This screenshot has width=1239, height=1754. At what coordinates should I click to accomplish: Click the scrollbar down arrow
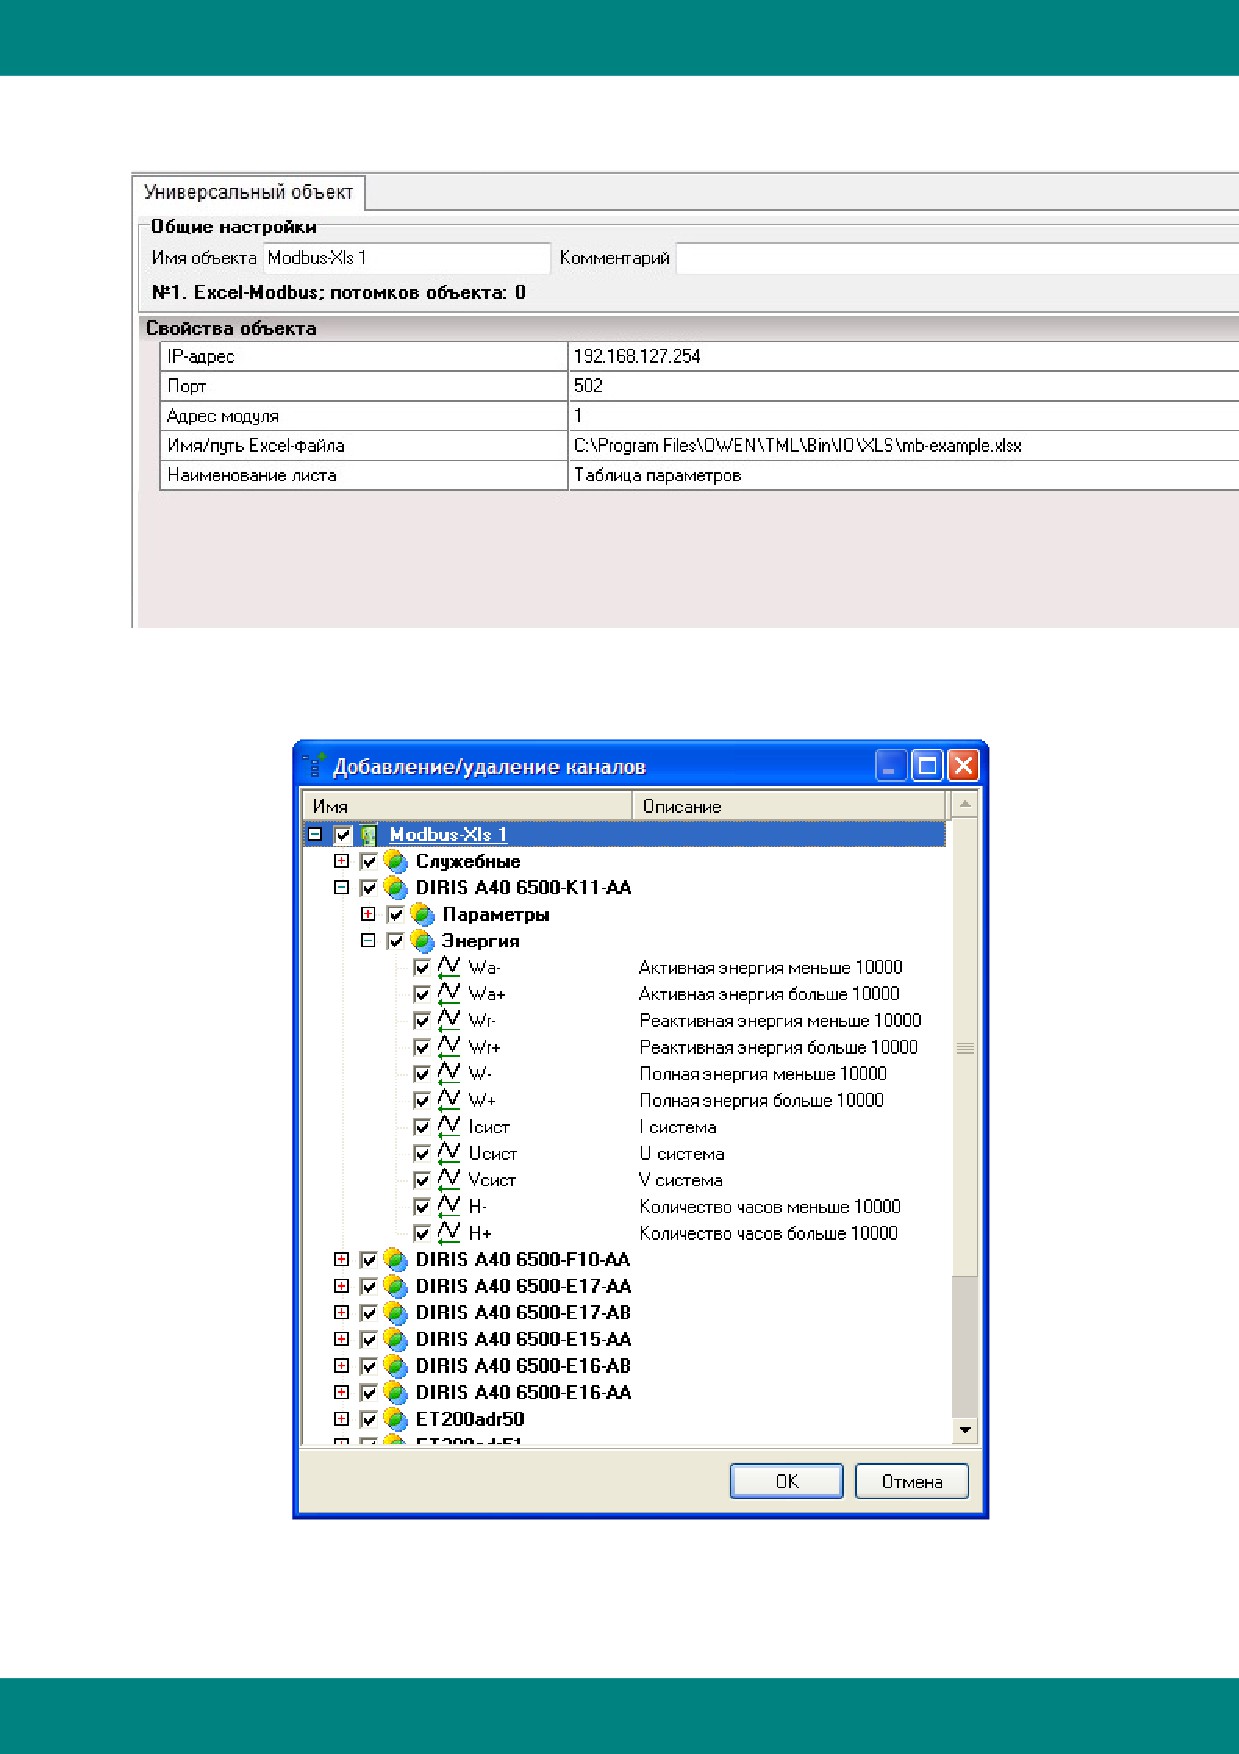tap(965, 1430)
